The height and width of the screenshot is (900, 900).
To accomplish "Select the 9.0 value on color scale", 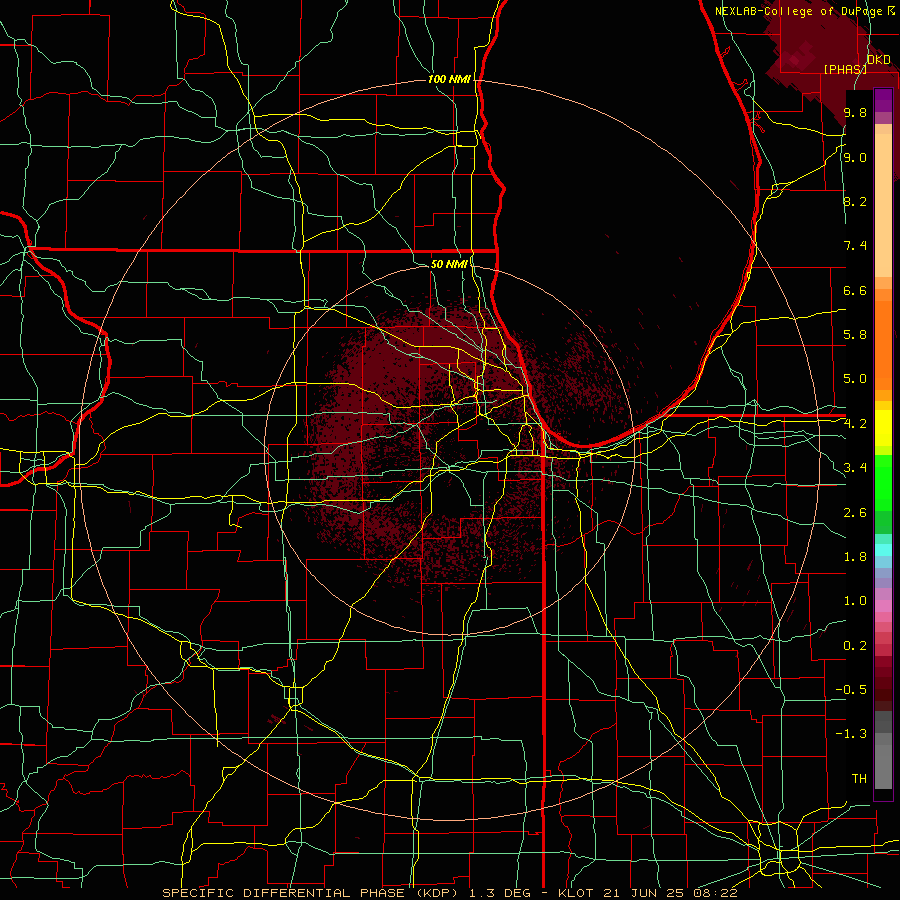I will (x=855, y=157).
